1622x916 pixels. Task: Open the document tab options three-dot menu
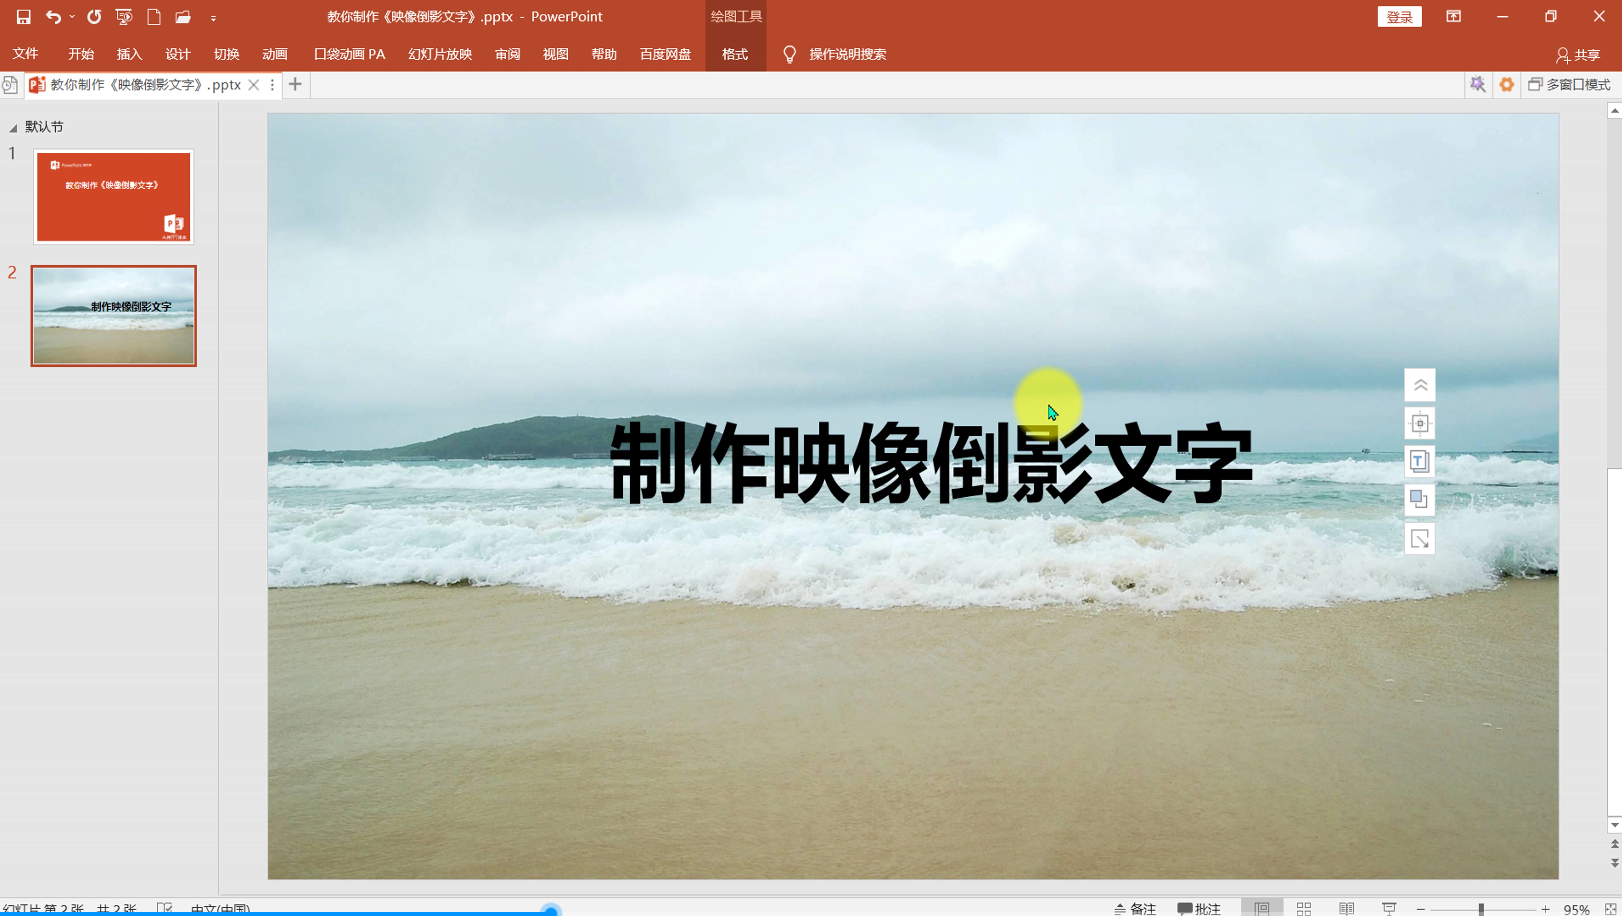point(272,85)
